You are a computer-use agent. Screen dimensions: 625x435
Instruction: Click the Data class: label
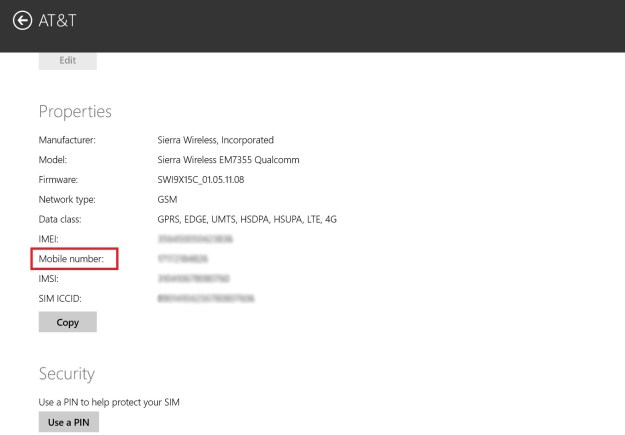[x=60, y=219]
